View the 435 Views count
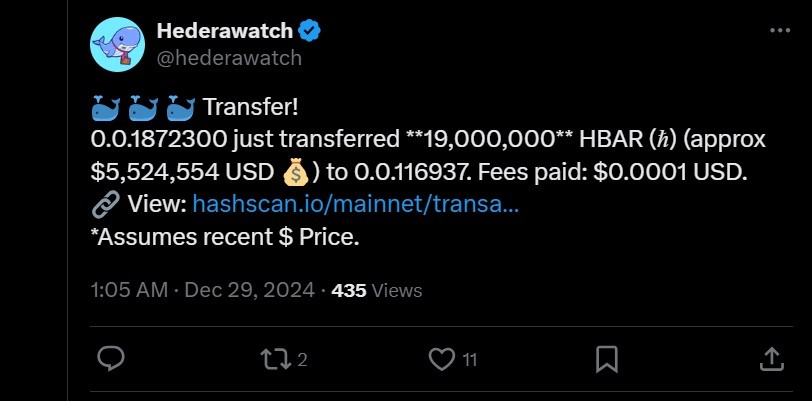 point(376,291)
